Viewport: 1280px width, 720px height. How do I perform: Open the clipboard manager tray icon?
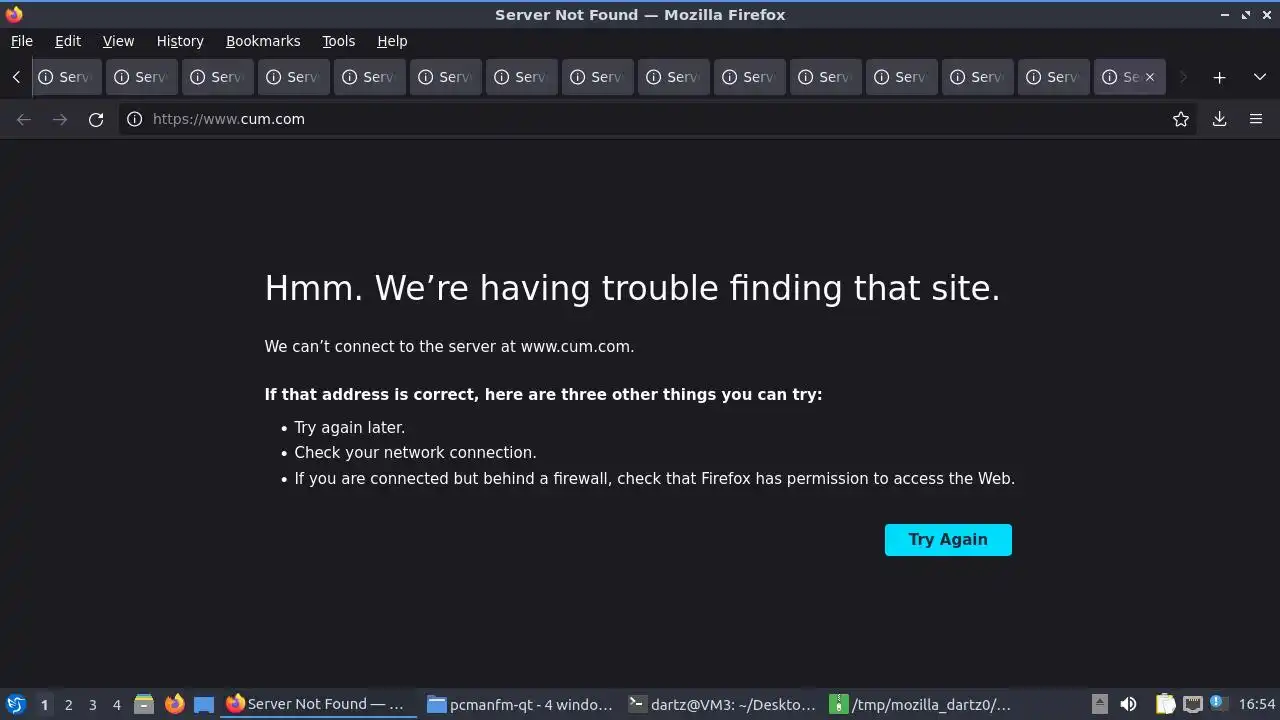(x=1165, y=704)
